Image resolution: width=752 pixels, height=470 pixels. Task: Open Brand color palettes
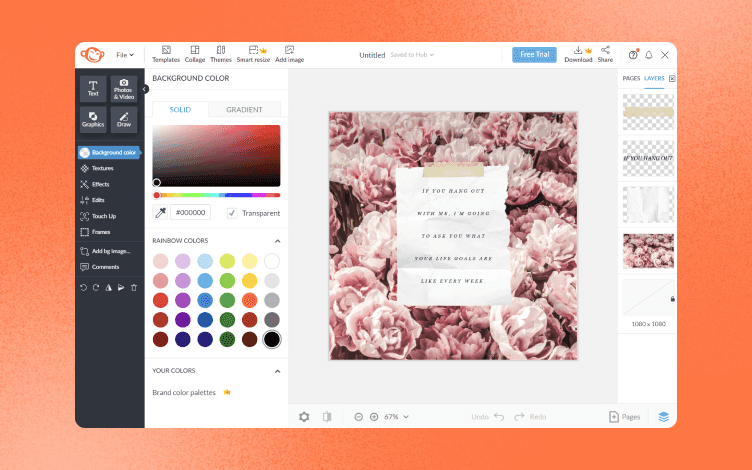[191, 392]
